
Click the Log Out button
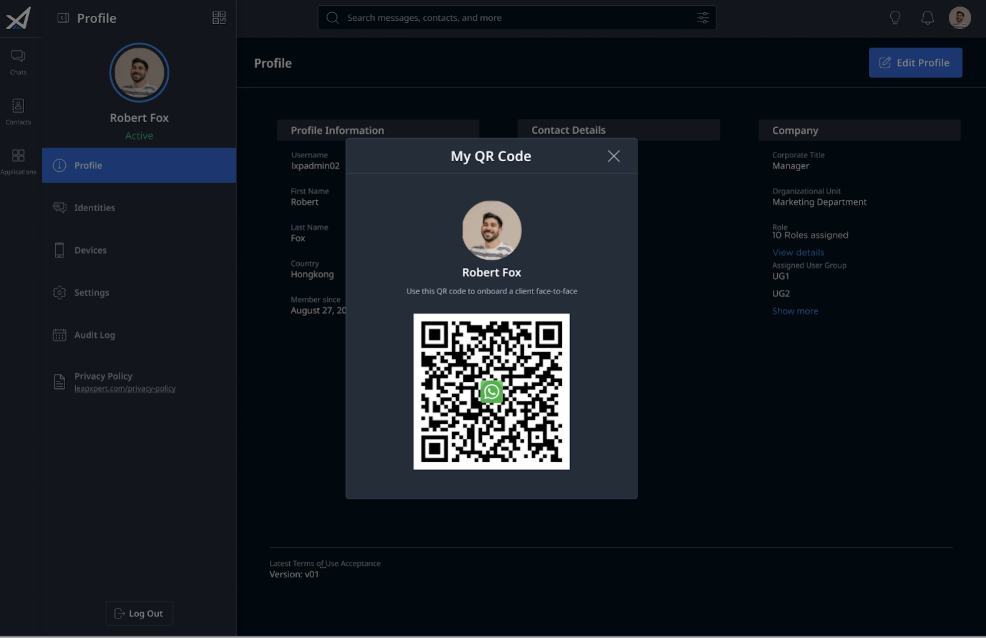[139, 613]
